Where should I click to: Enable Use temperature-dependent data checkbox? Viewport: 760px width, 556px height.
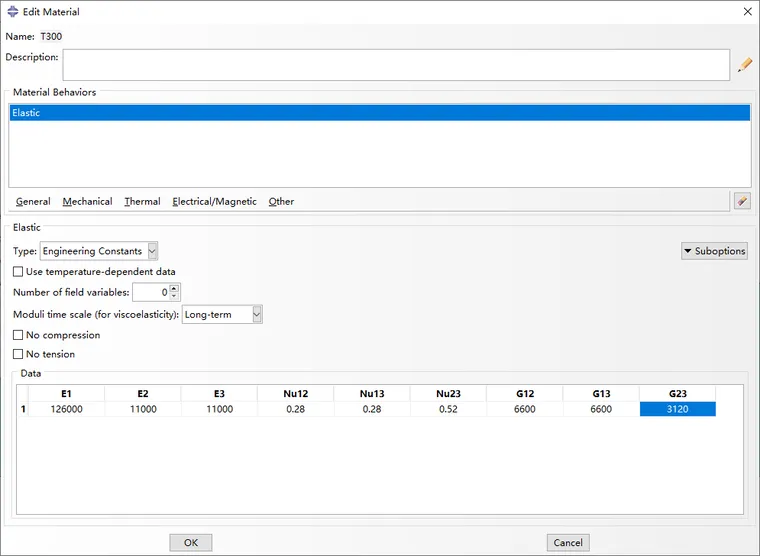click(x=18, y=271)
